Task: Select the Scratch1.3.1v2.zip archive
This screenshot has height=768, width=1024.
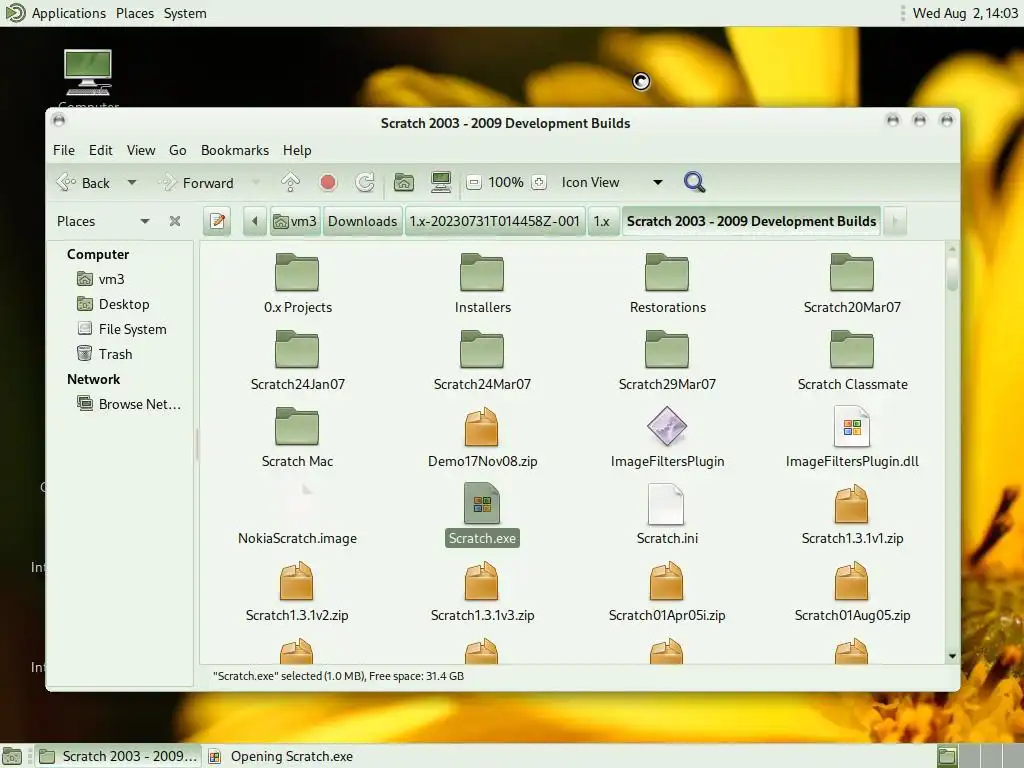Action: 297,592
